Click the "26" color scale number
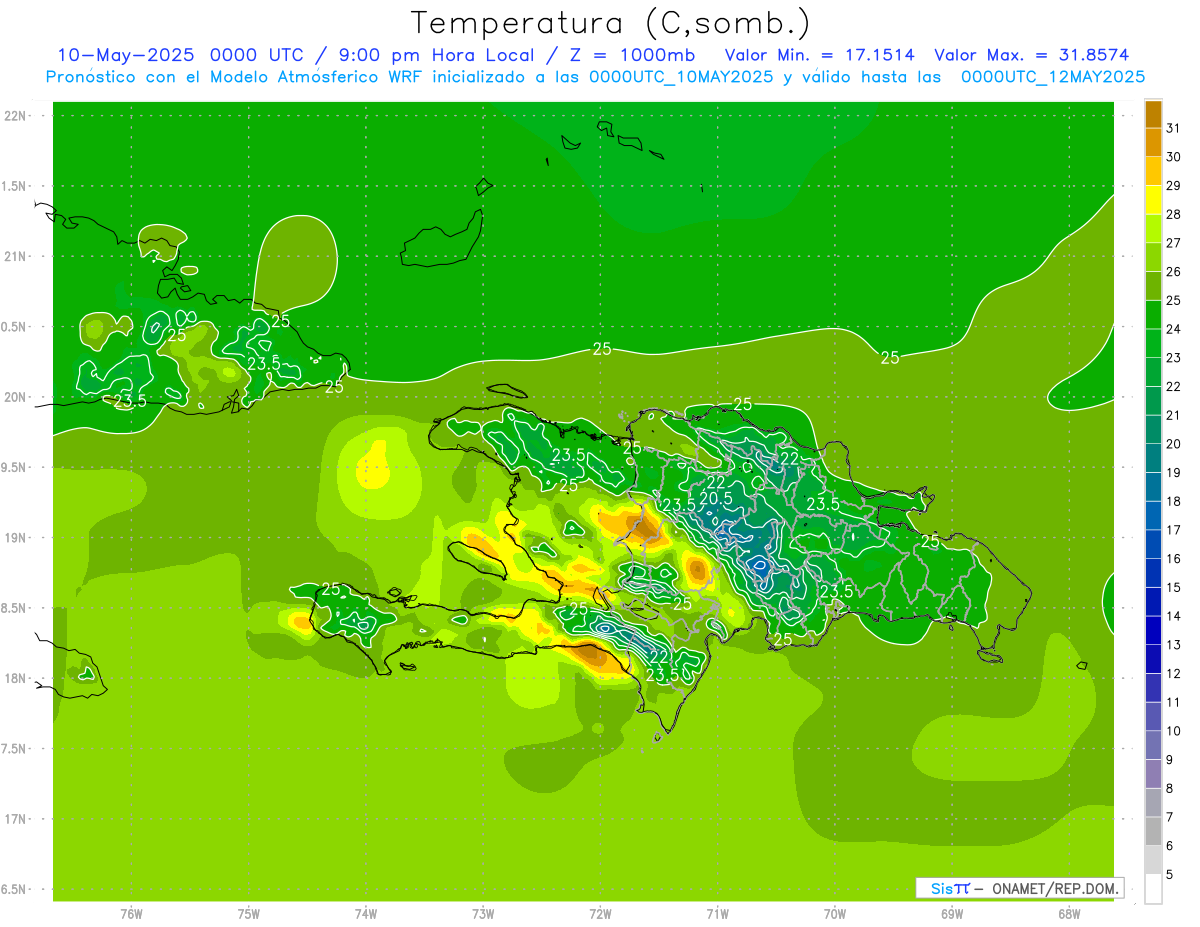1200x927 pixels. click(1173, 272)
